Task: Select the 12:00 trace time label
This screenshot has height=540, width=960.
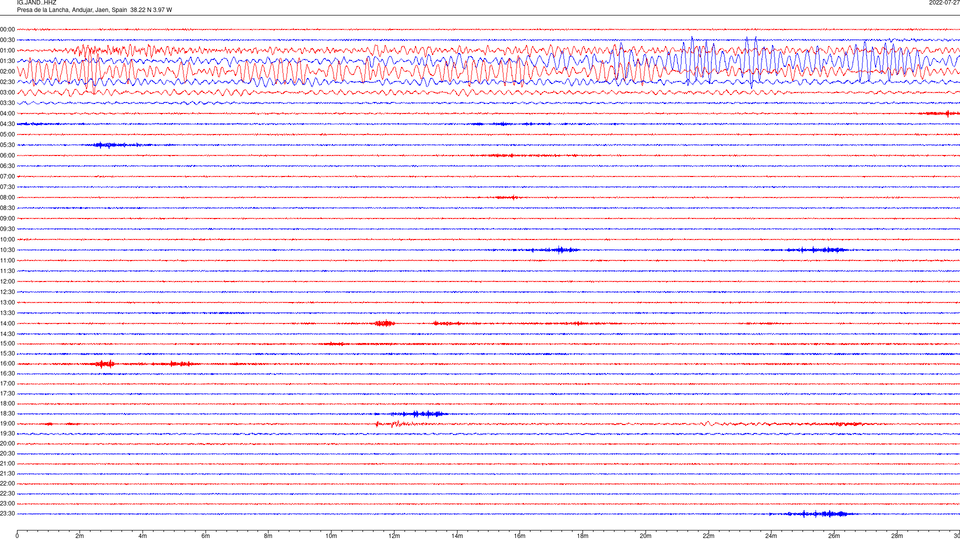Action: point(7,282)
